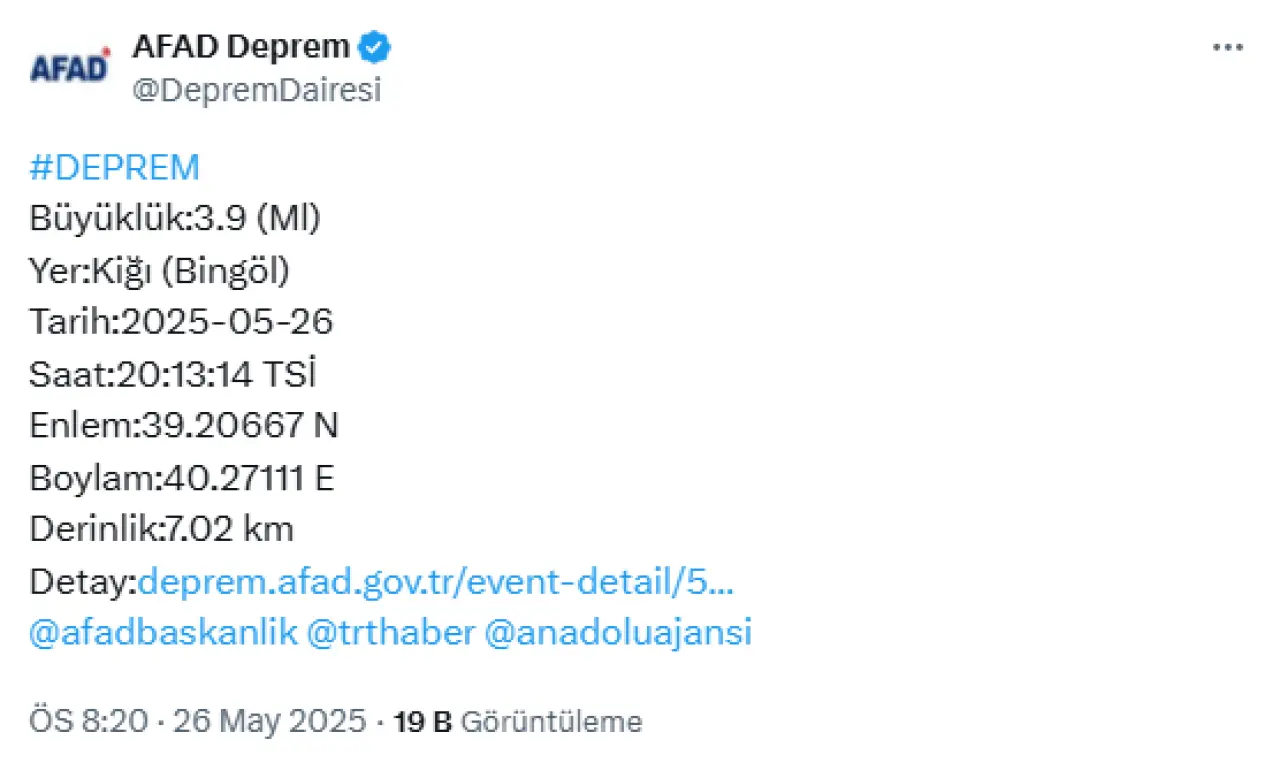Click the Saat:20:13:14 TSİ line
This screenshot has height=778, width=1280.
click(x=173, y=374)
